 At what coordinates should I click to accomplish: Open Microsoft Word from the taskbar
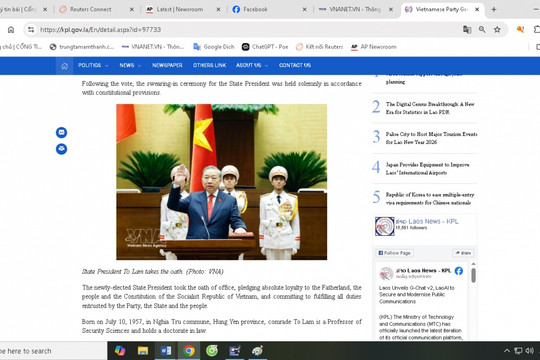pos(166,351)
